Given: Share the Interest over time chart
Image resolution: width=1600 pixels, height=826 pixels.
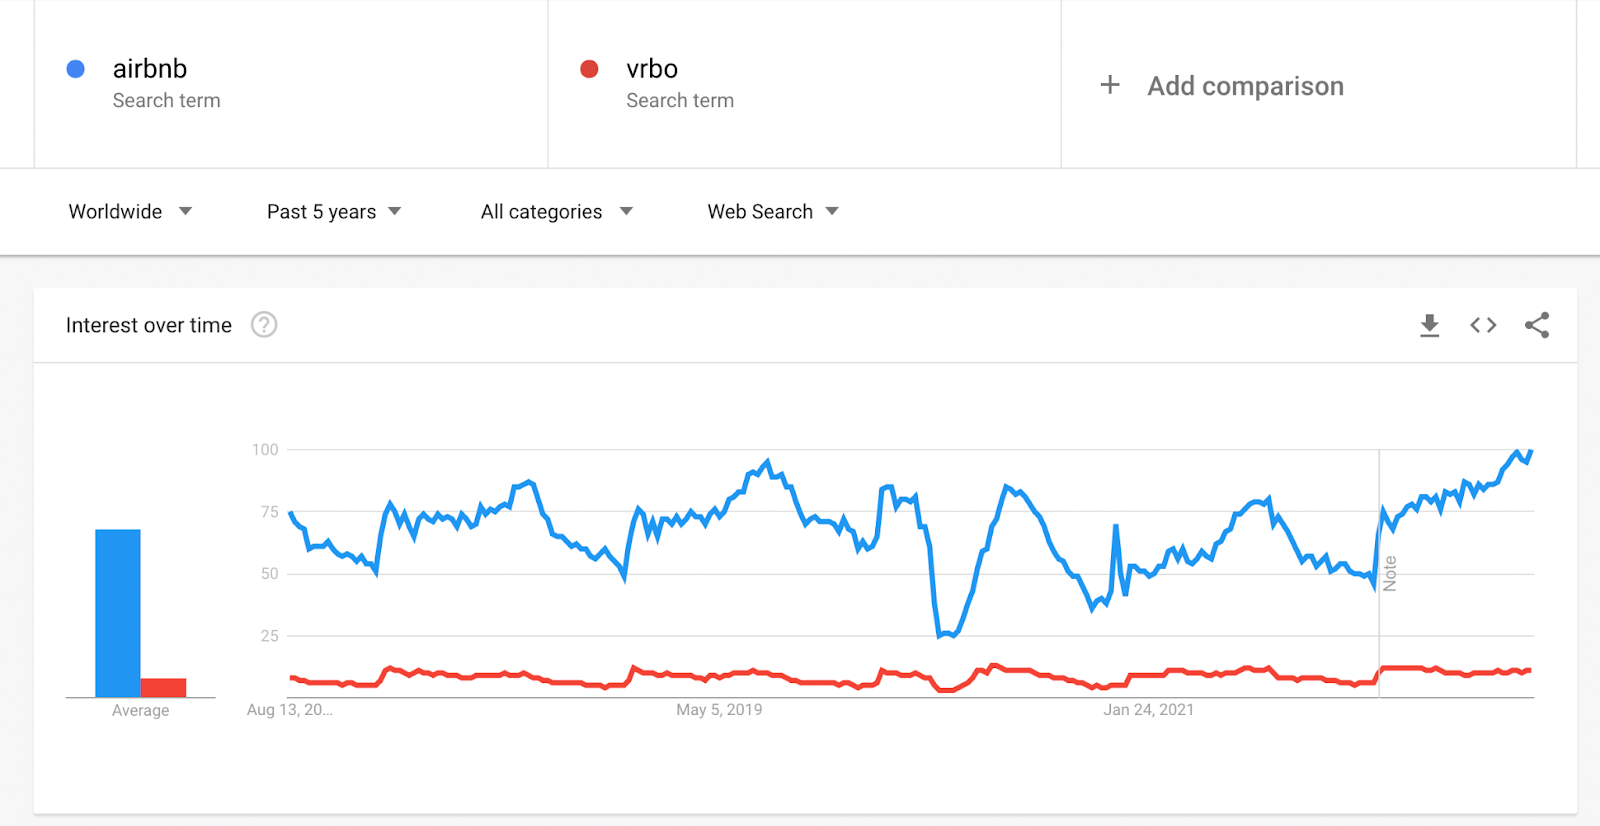Looking at the screenshot, I should (1537, 325).
